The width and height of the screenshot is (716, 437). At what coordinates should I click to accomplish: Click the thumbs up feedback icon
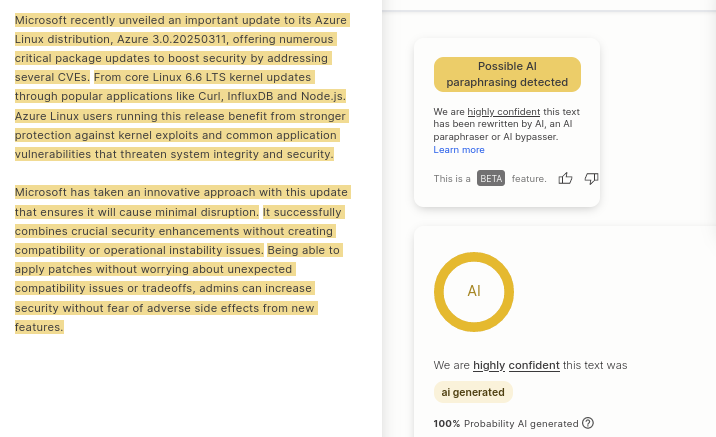tap(565, 178)
